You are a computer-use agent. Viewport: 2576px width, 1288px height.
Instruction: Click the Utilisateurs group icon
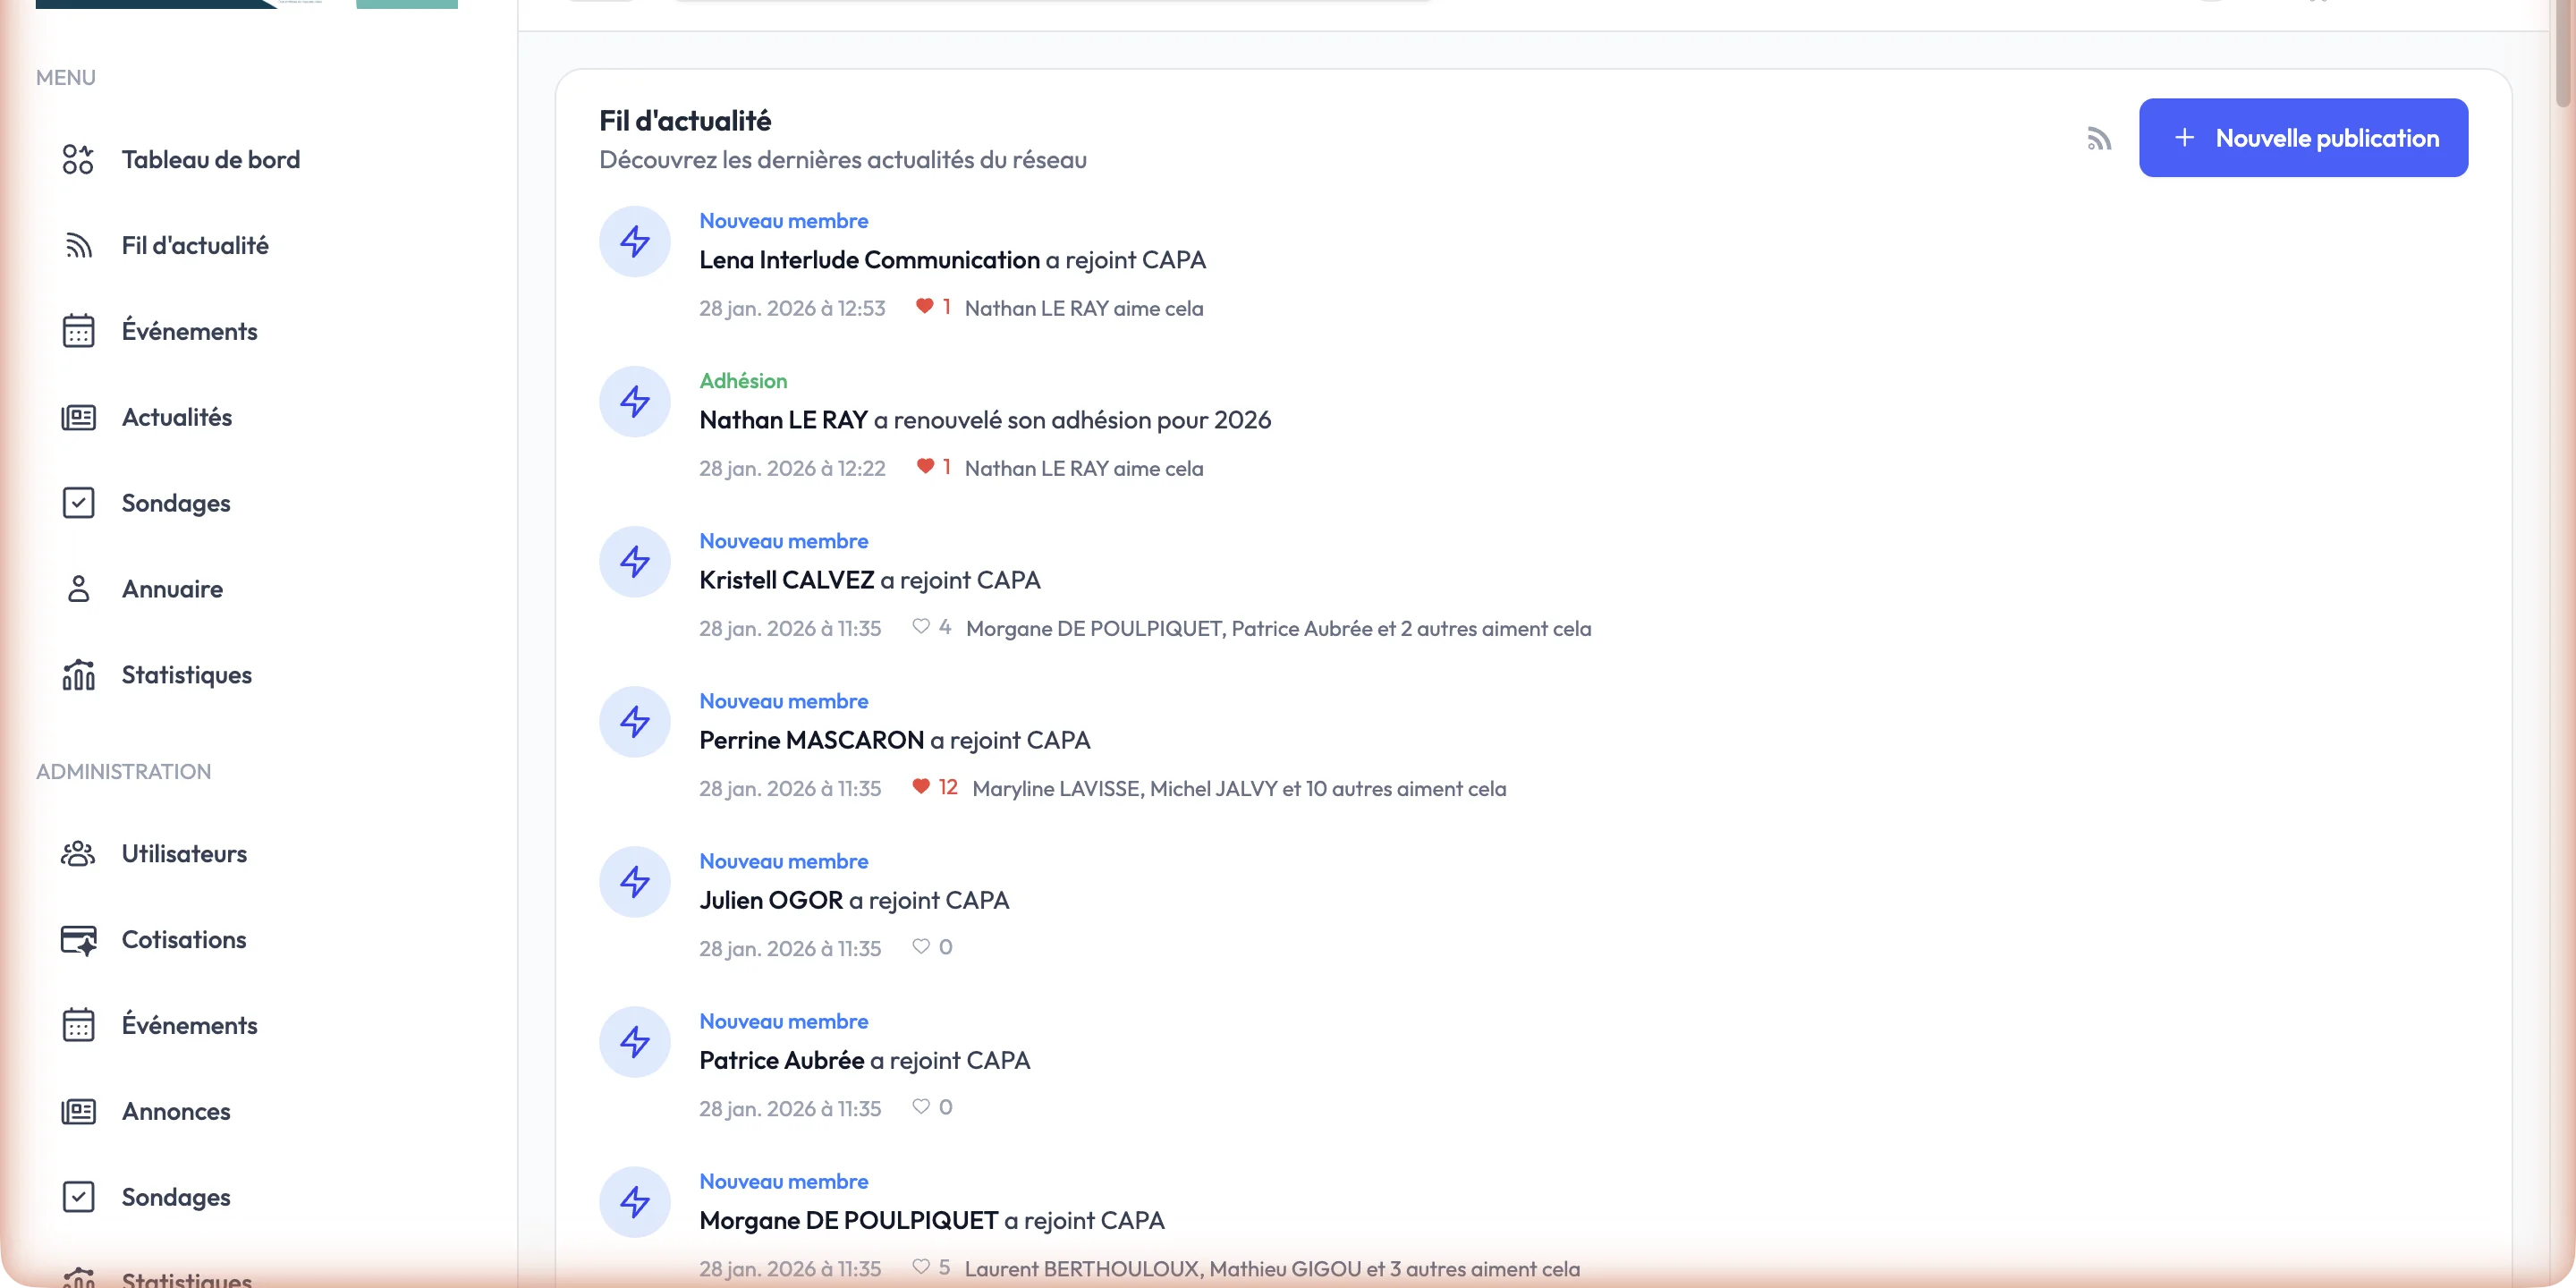78,854
